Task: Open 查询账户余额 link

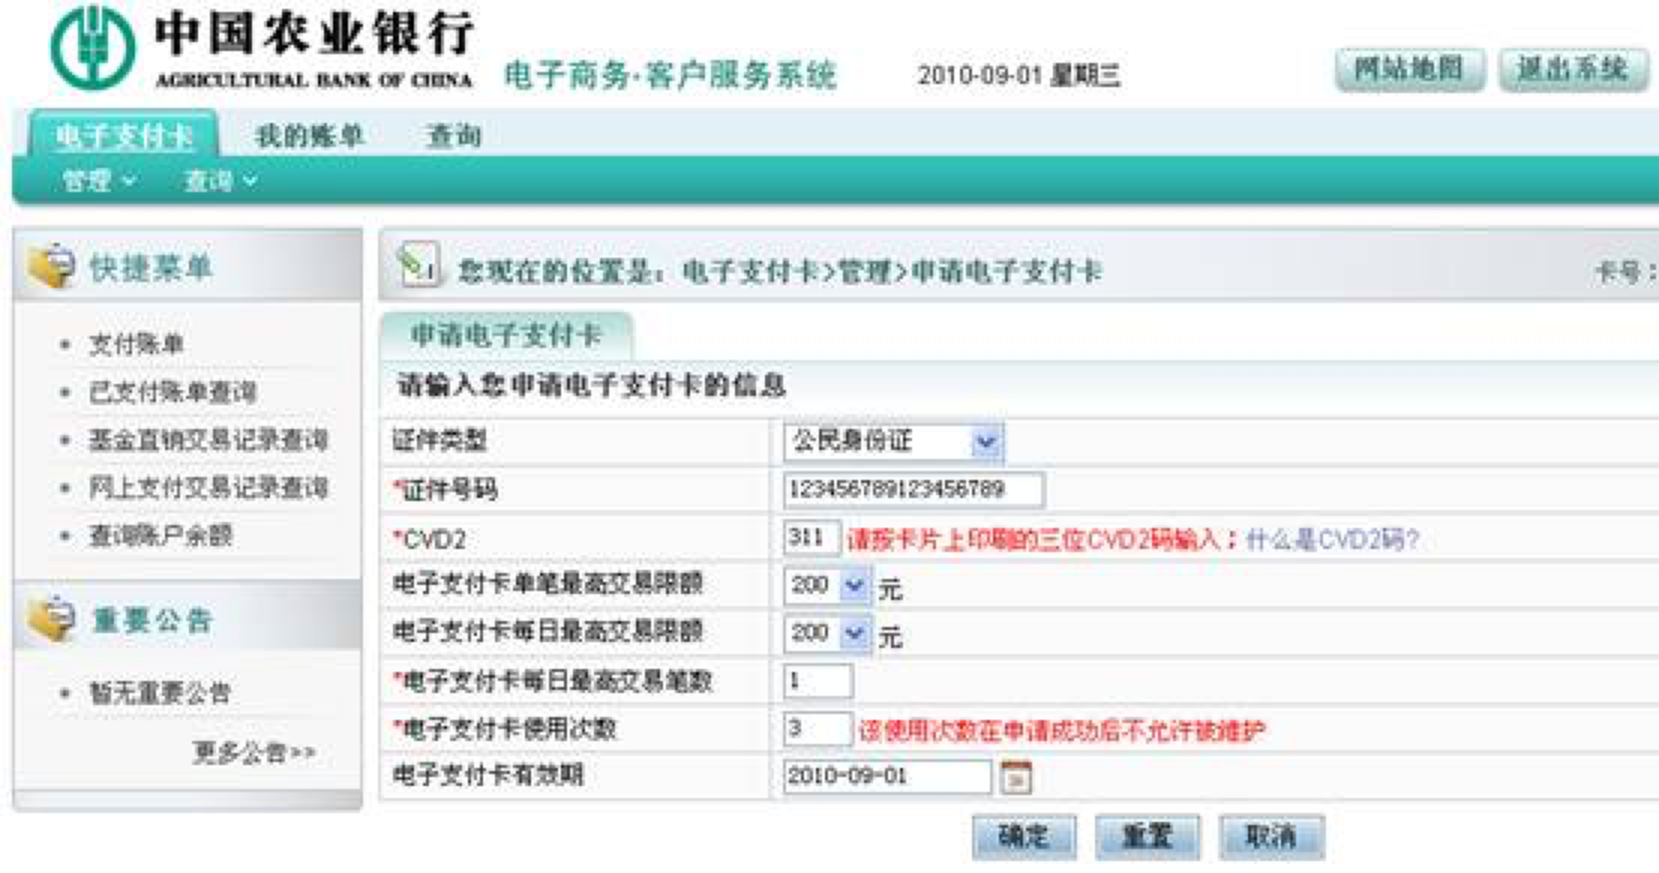Action: click(x=161, y=535)
